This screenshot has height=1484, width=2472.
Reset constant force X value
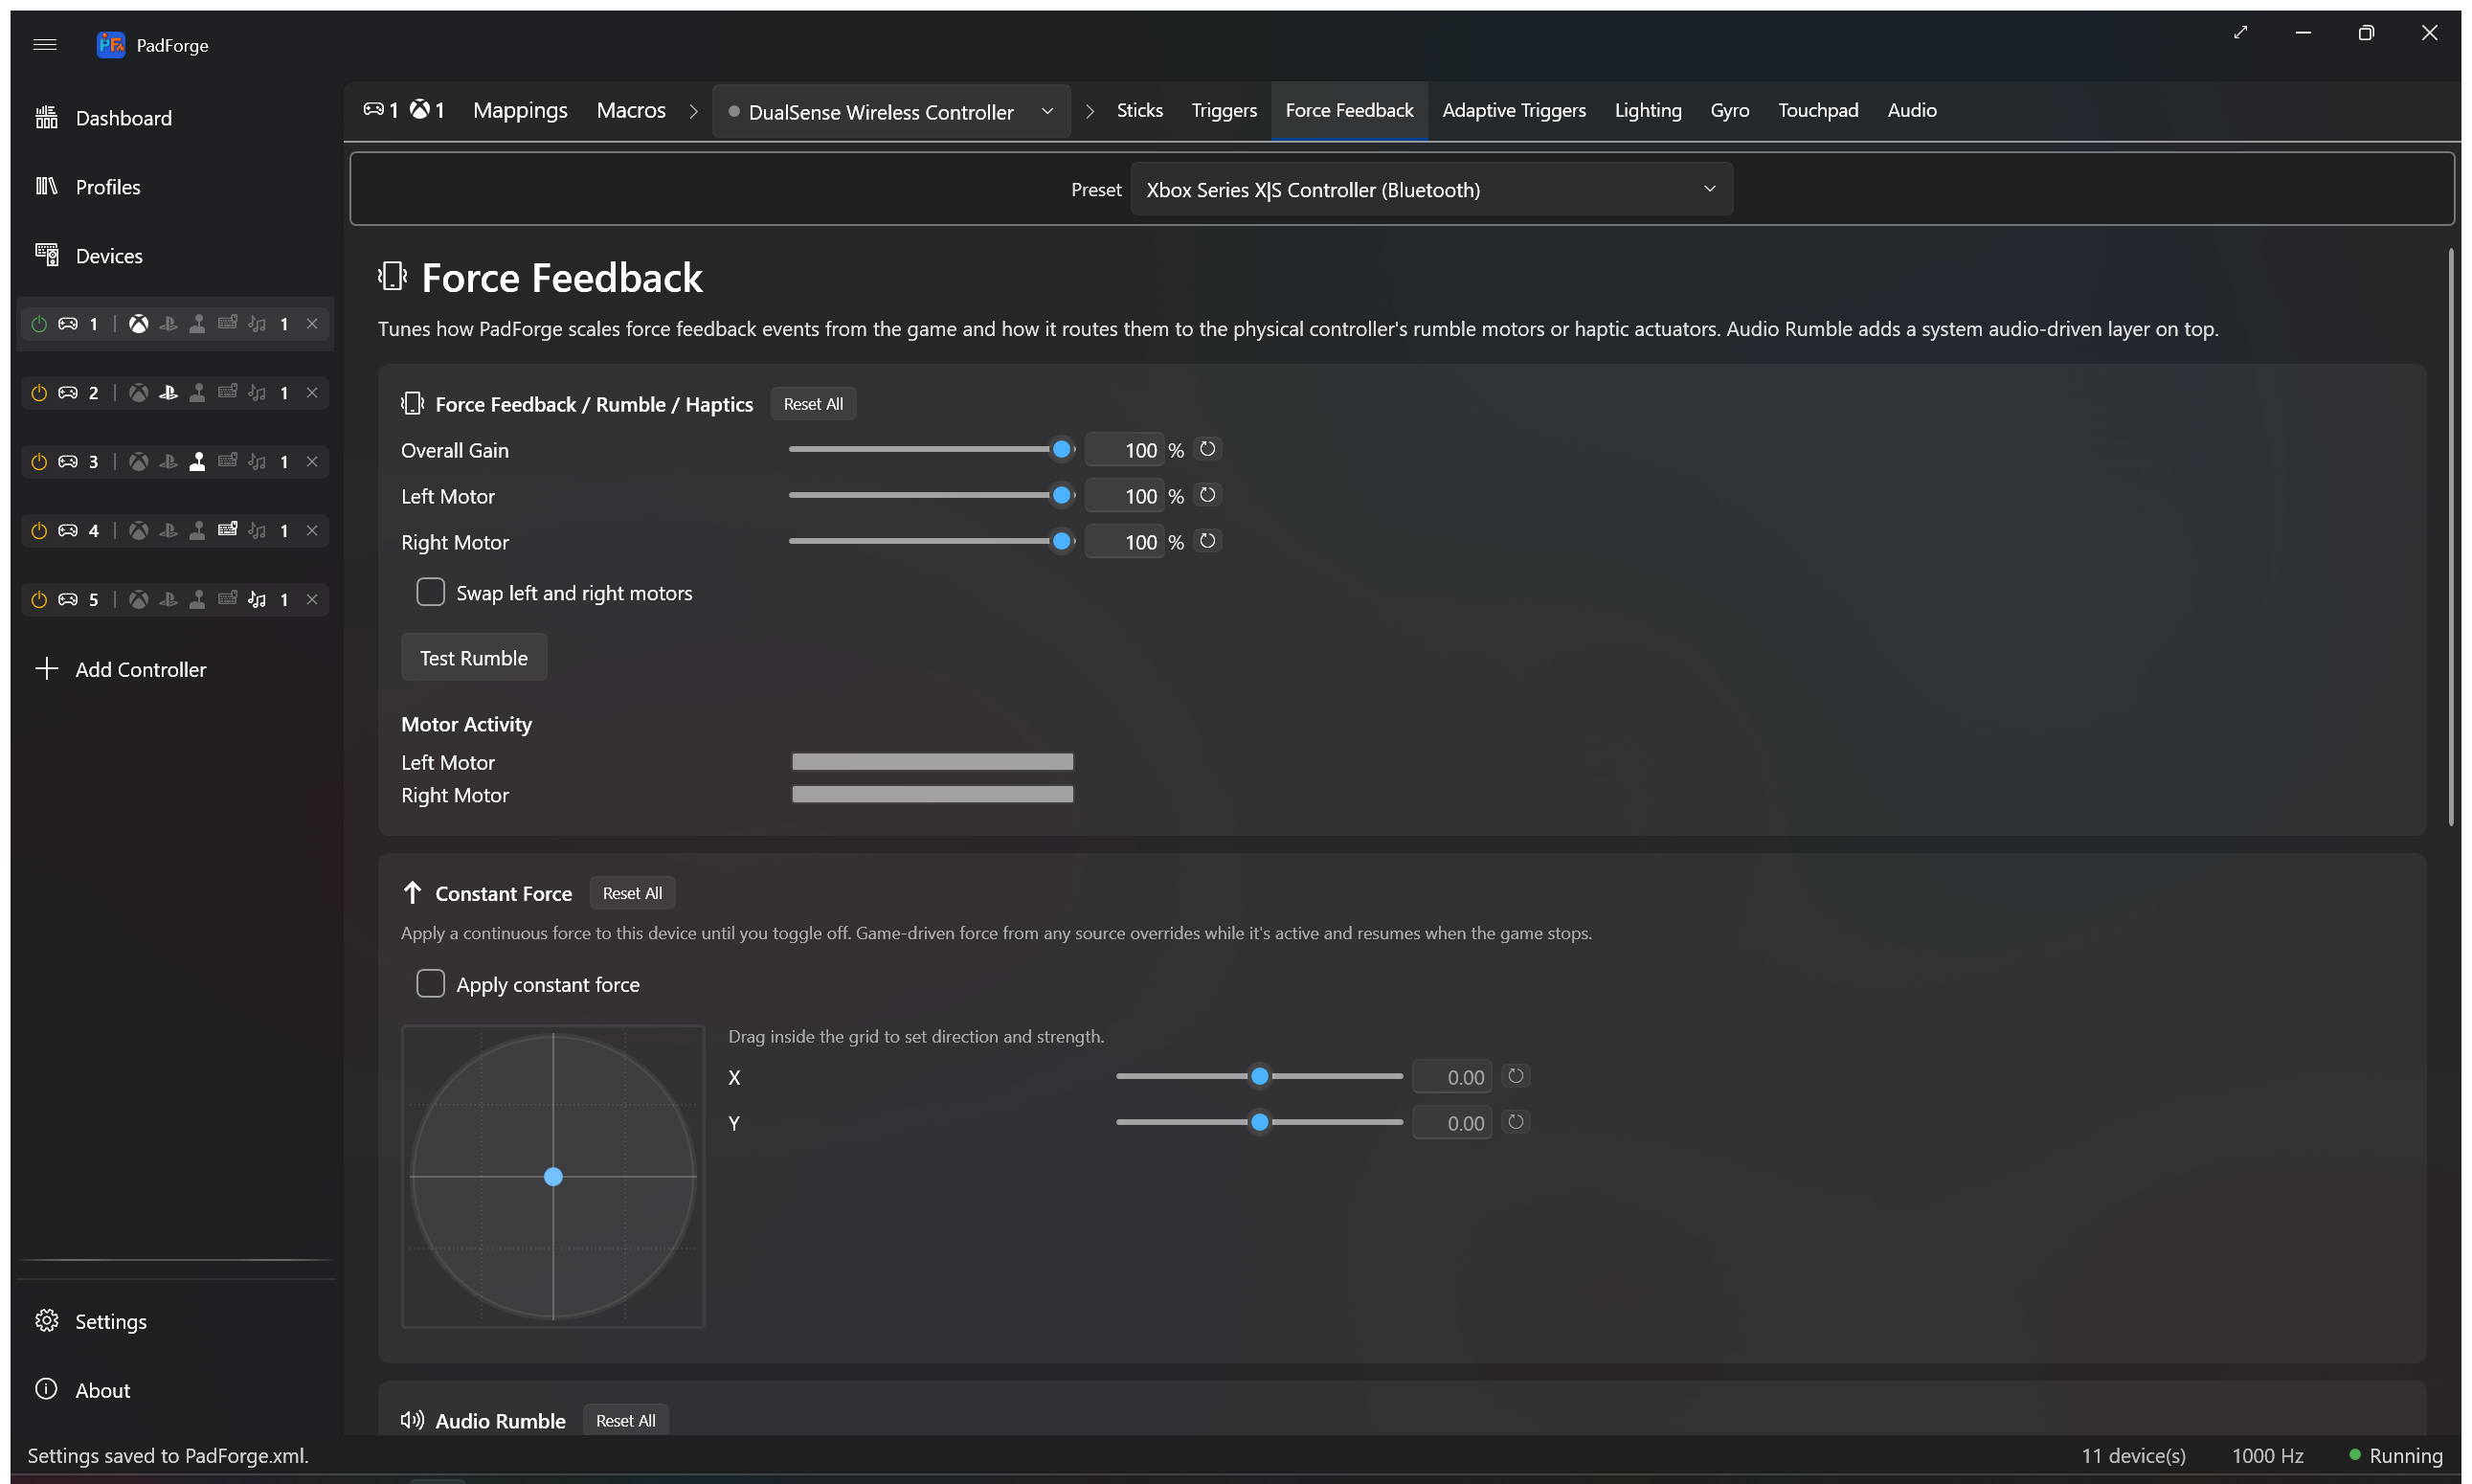pos(1515,1076)
